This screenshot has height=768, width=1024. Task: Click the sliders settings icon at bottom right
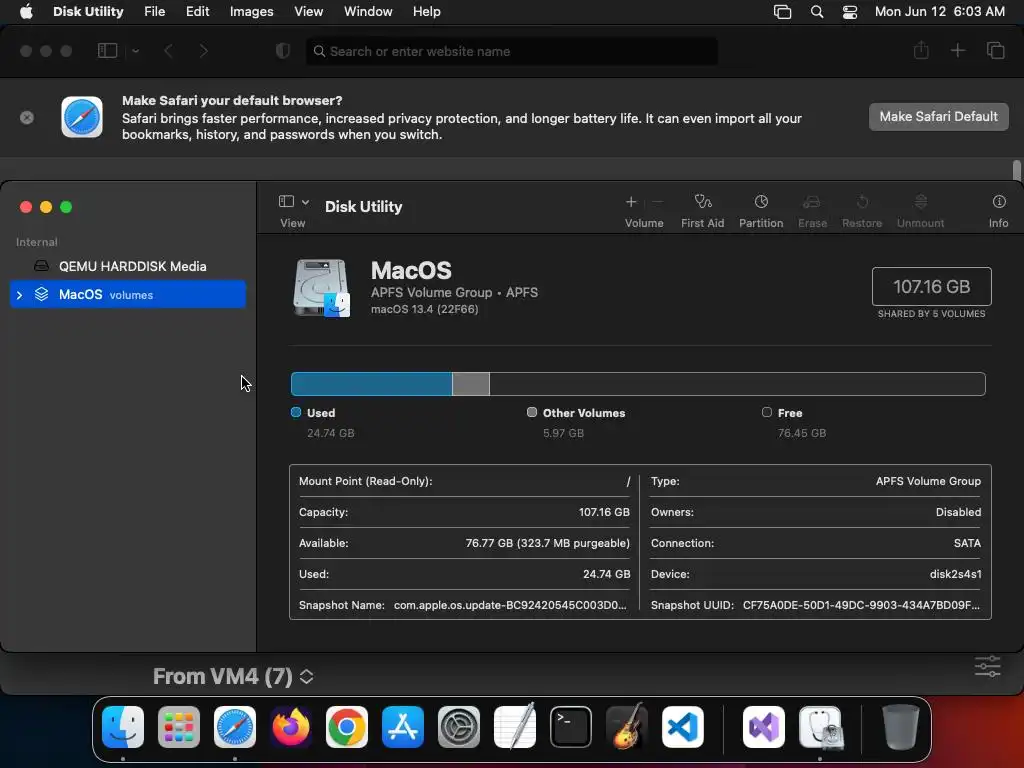(987, 667)
